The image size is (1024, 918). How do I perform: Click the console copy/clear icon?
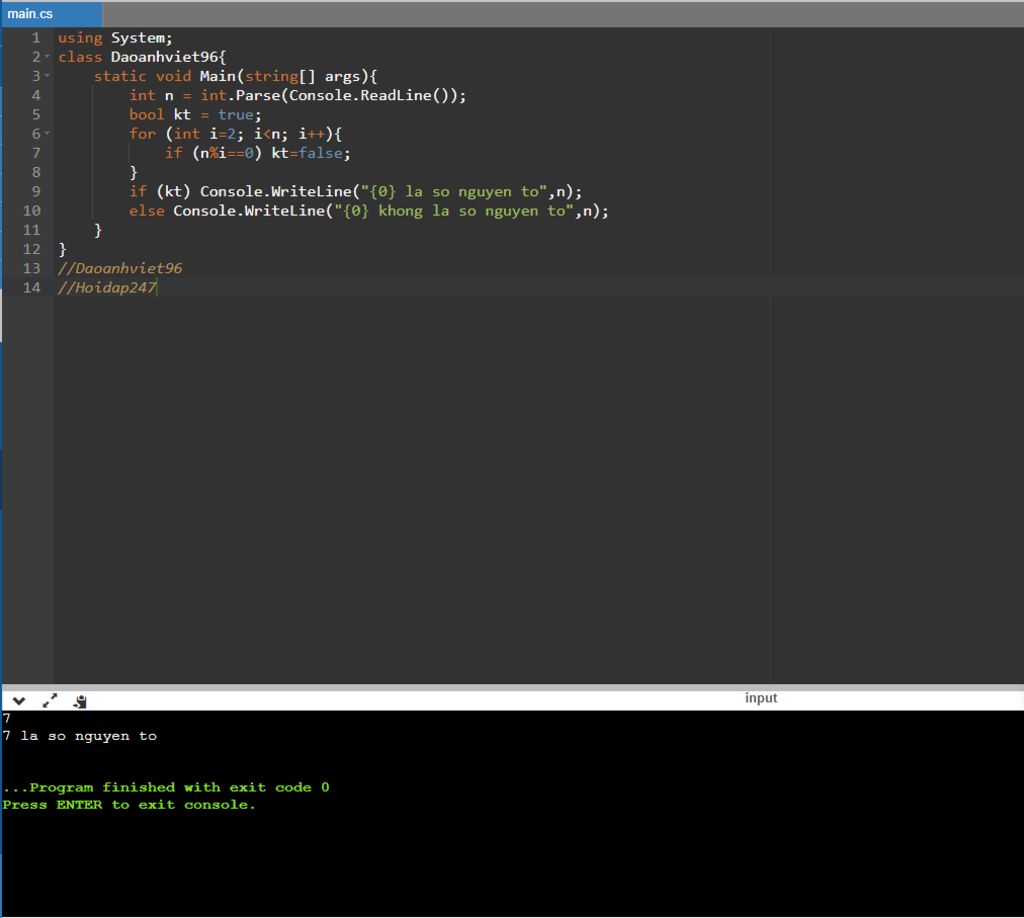[x=80, y=701]
